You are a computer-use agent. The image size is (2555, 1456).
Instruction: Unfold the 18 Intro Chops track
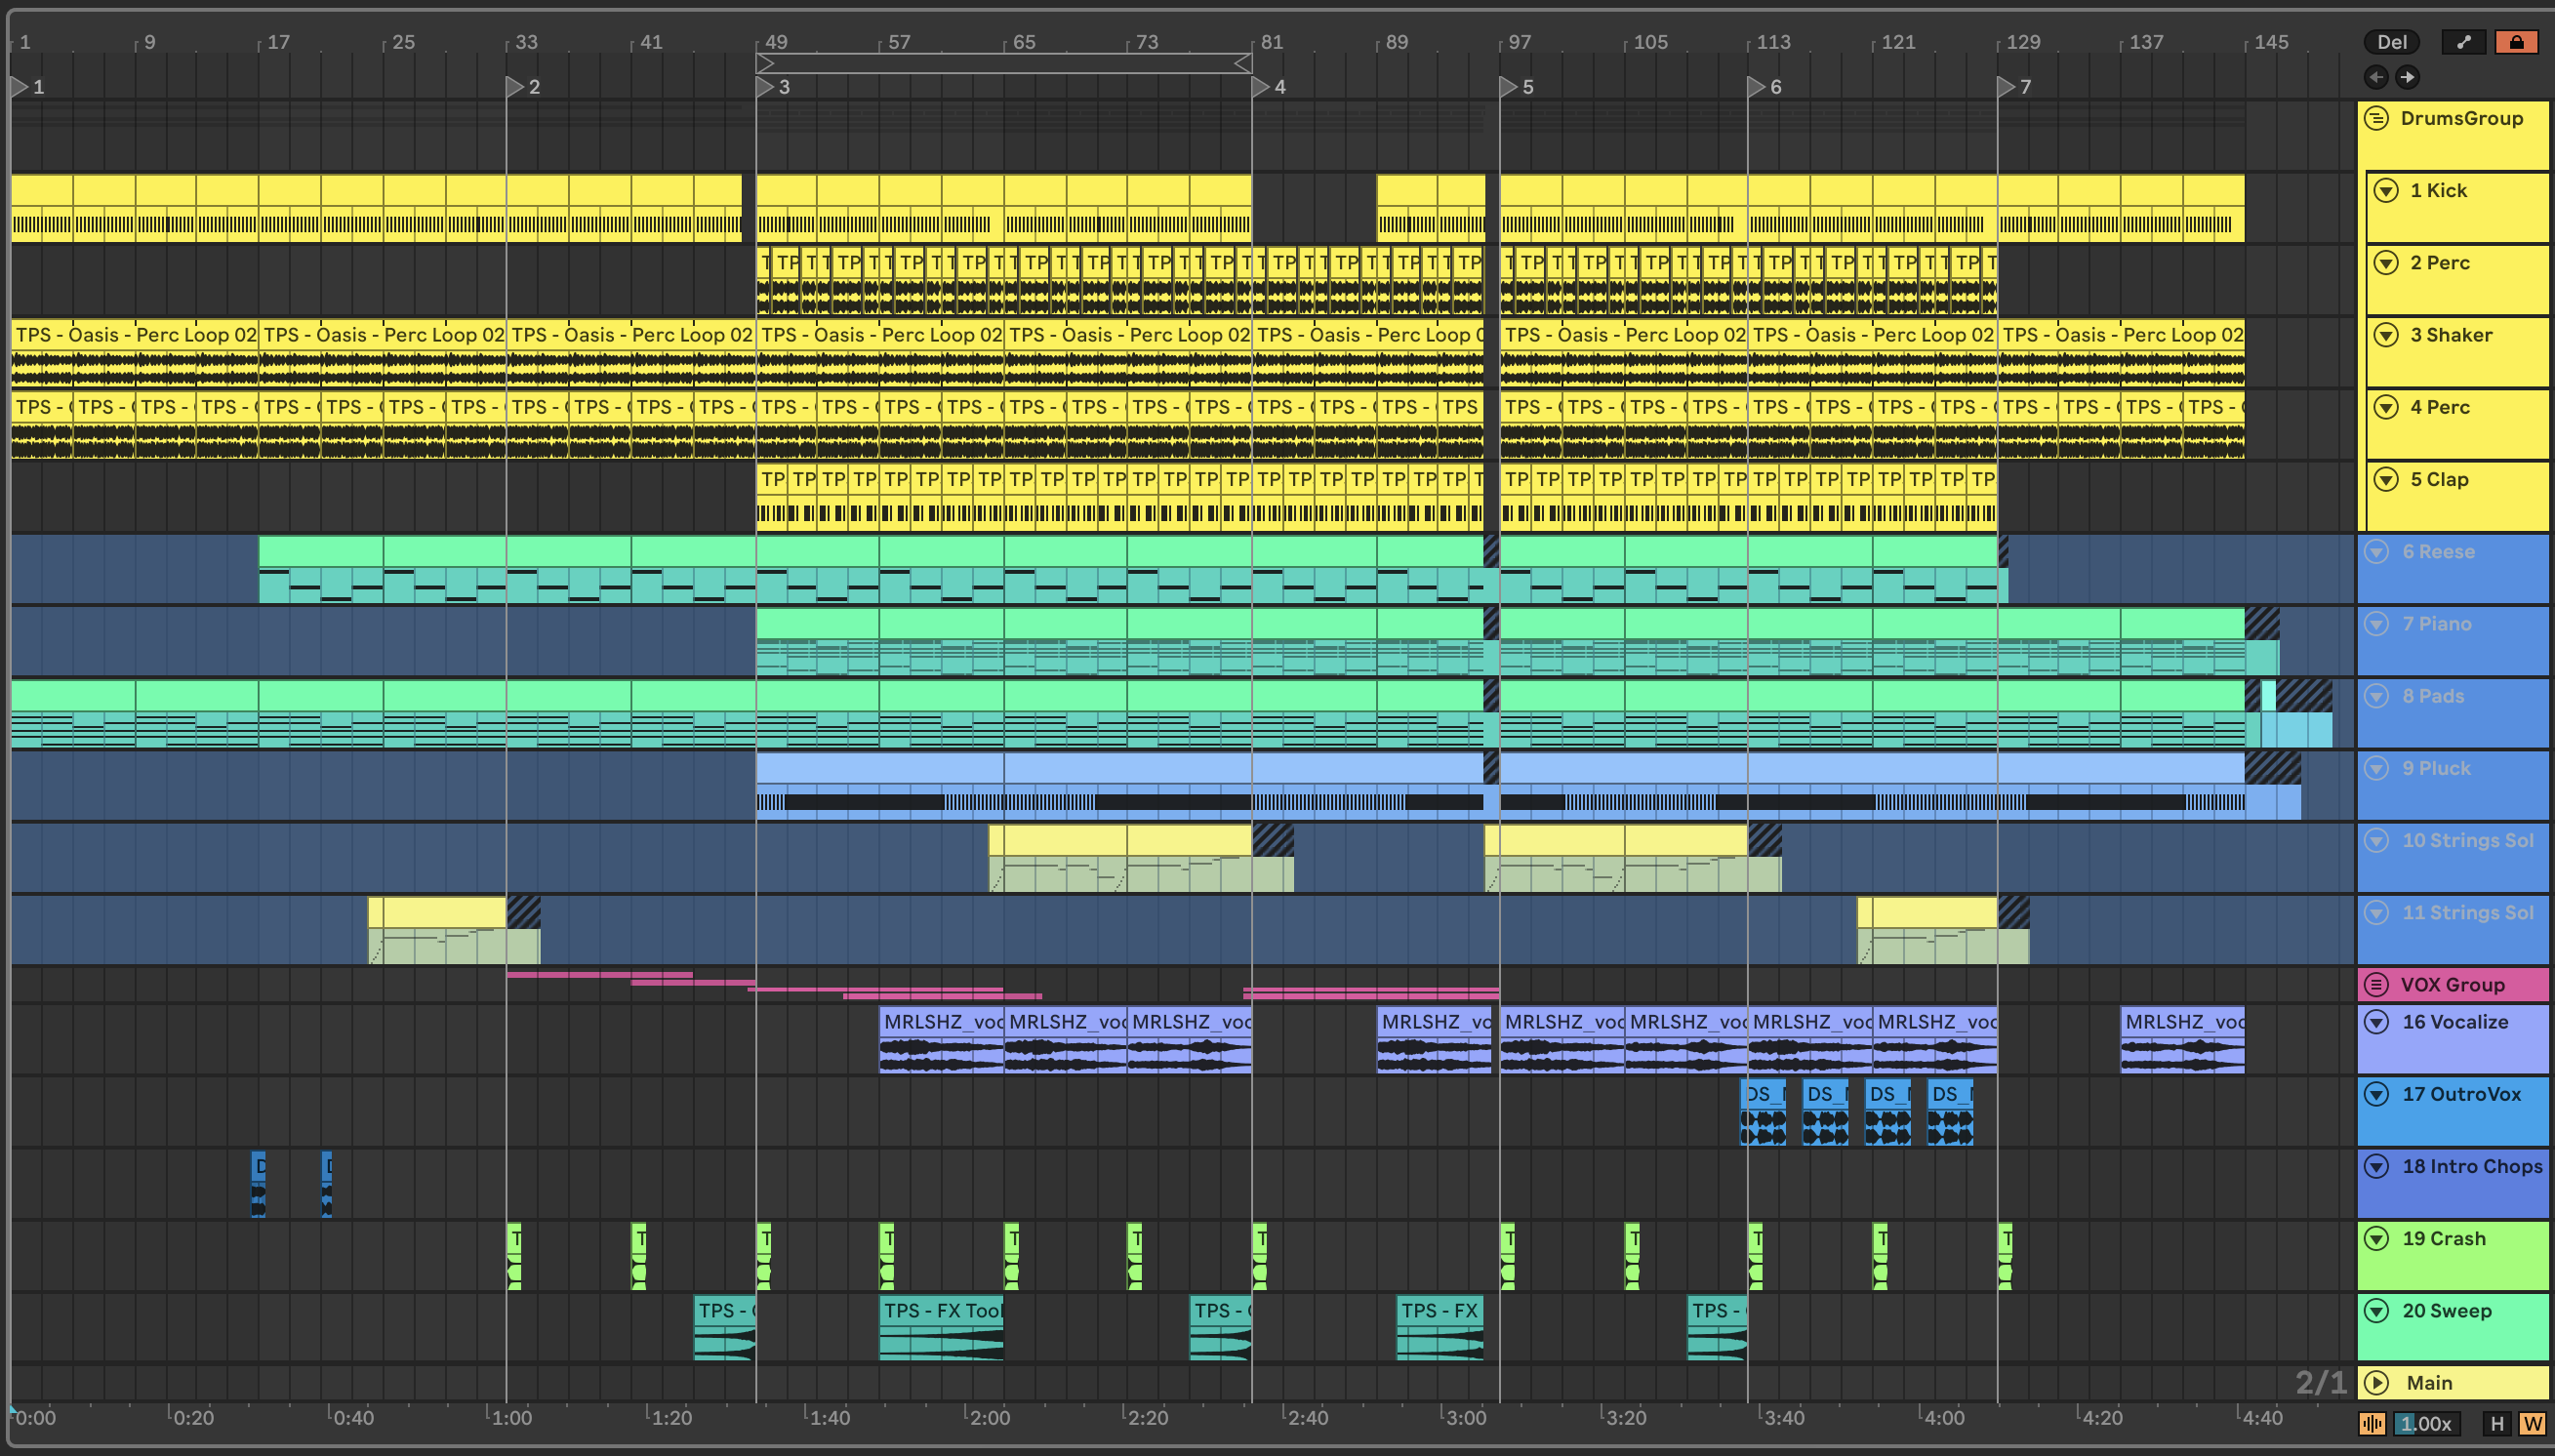2377,1166
